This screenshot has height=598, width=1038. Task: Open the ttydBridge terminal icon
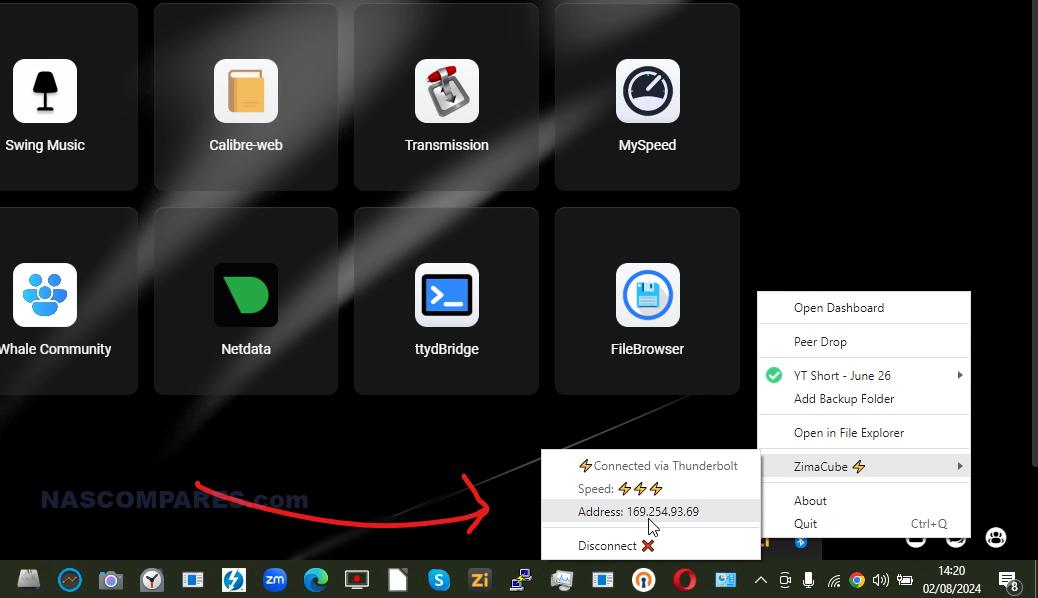point(447,295)
